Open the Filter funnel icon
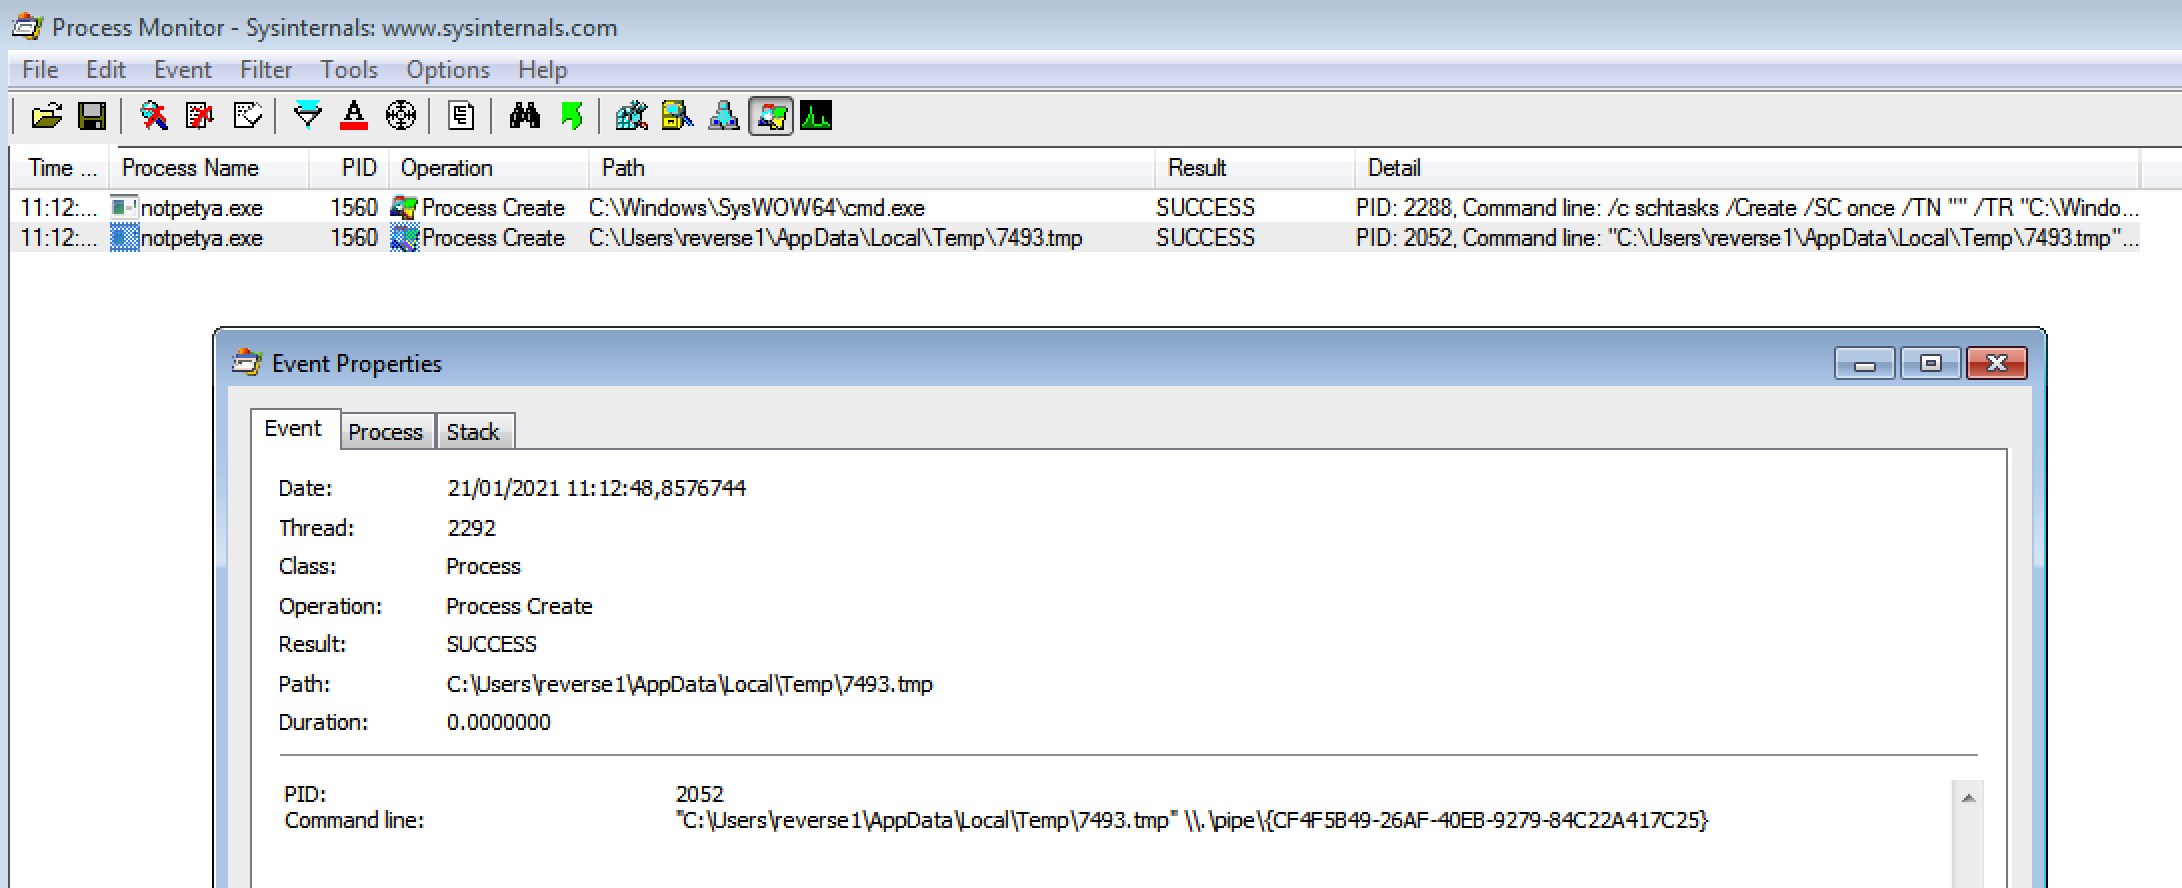 click(x=308, y=117)
